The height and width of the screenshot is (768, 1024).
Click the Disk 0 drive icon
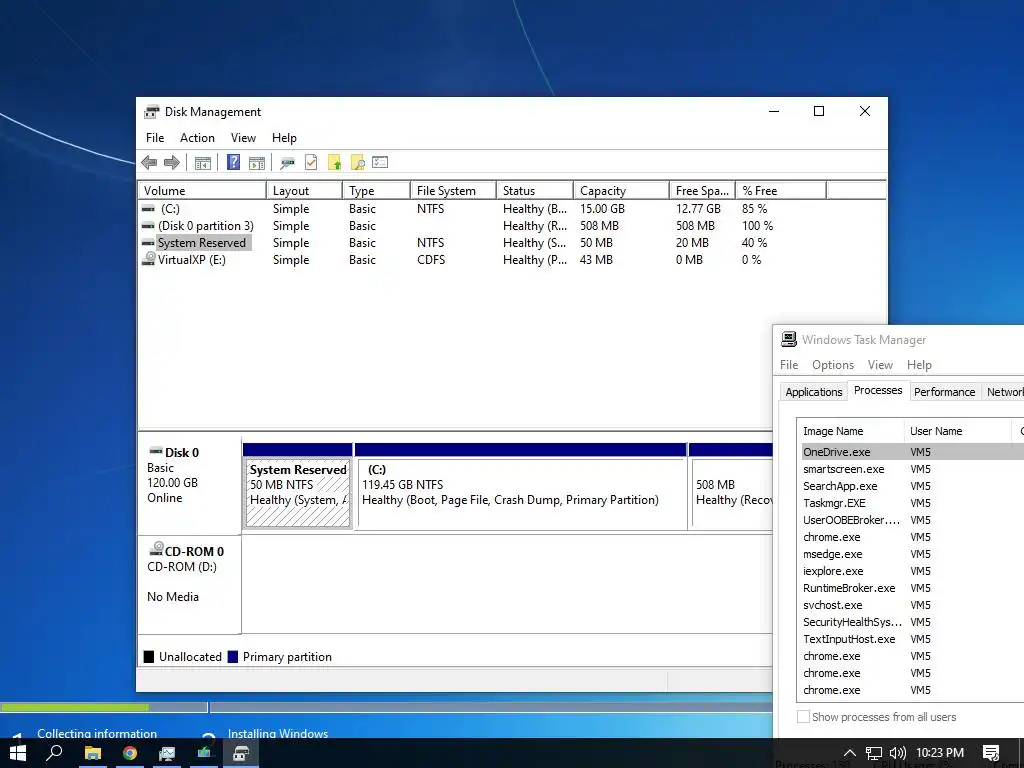[156, 451]
